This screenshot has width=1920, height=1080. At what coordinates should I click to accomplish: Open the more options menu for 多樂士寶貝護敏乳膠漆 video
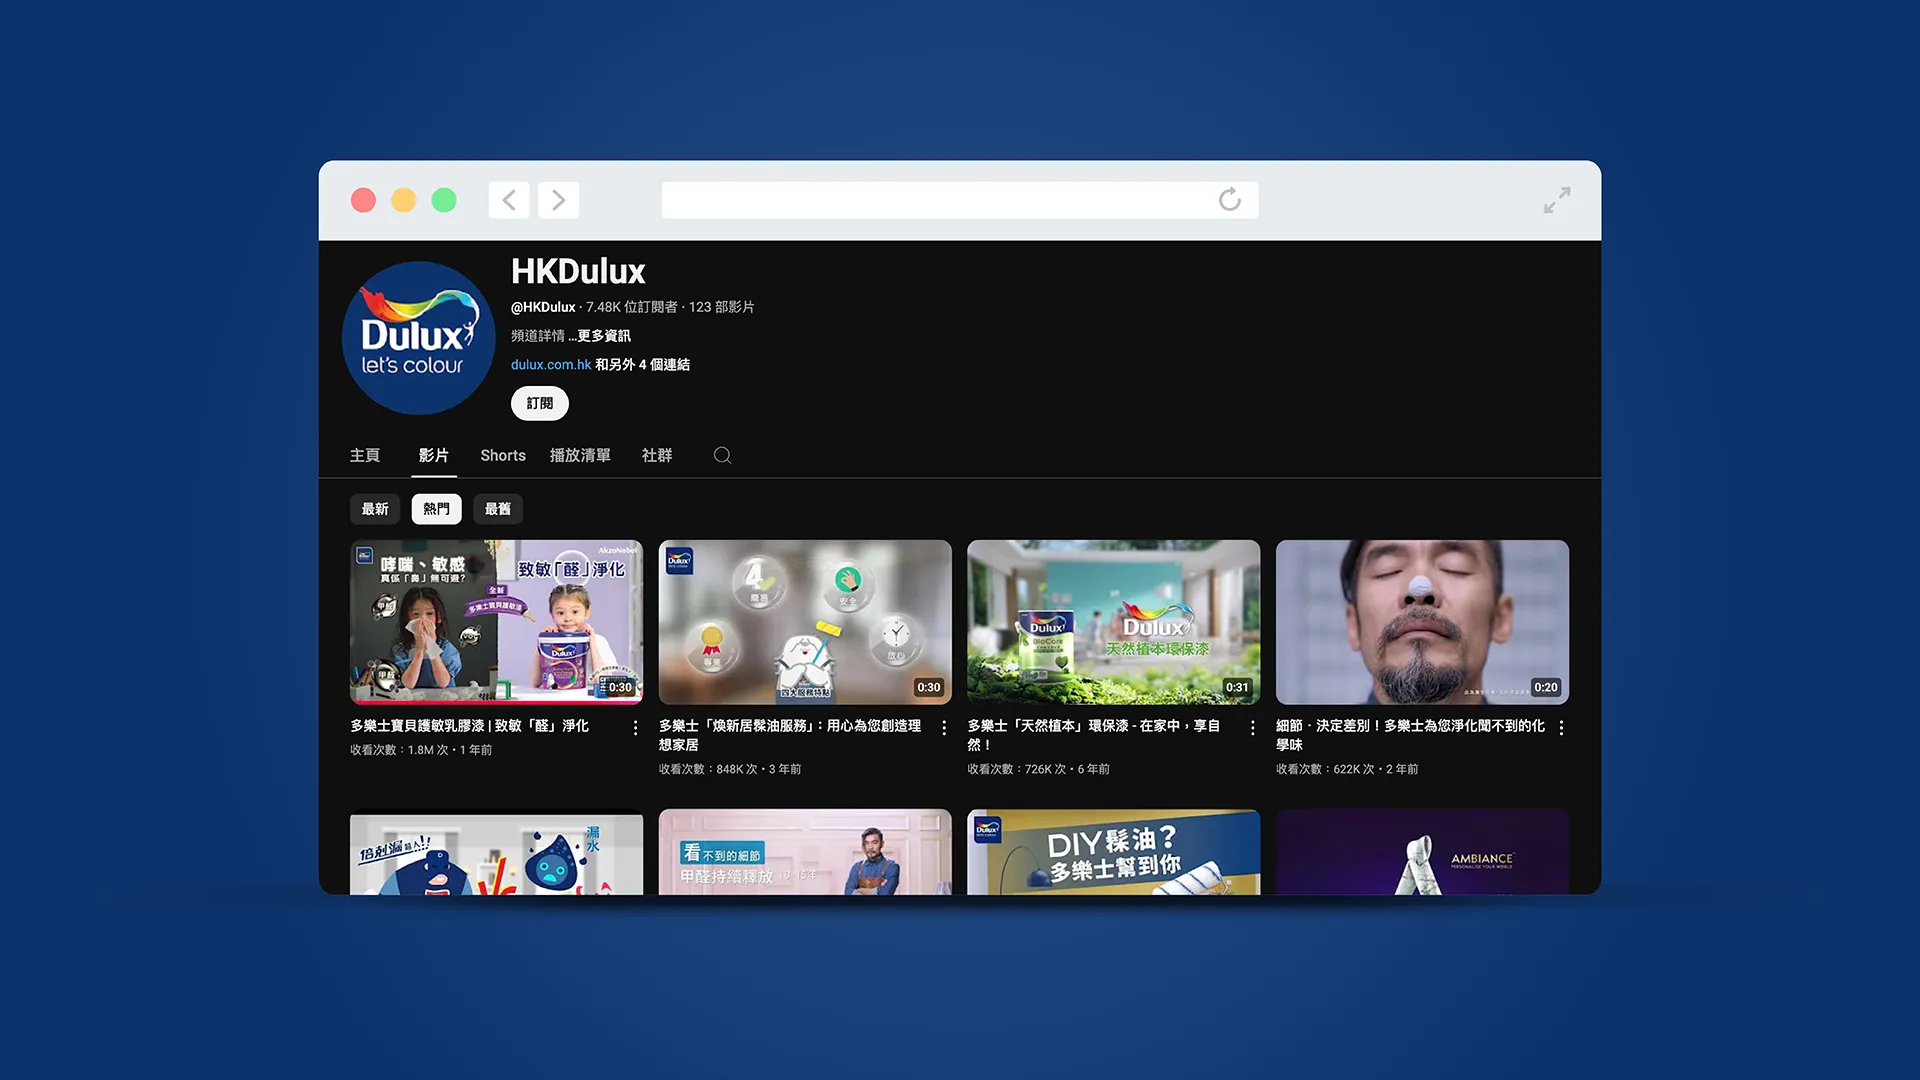click(635, 728)
